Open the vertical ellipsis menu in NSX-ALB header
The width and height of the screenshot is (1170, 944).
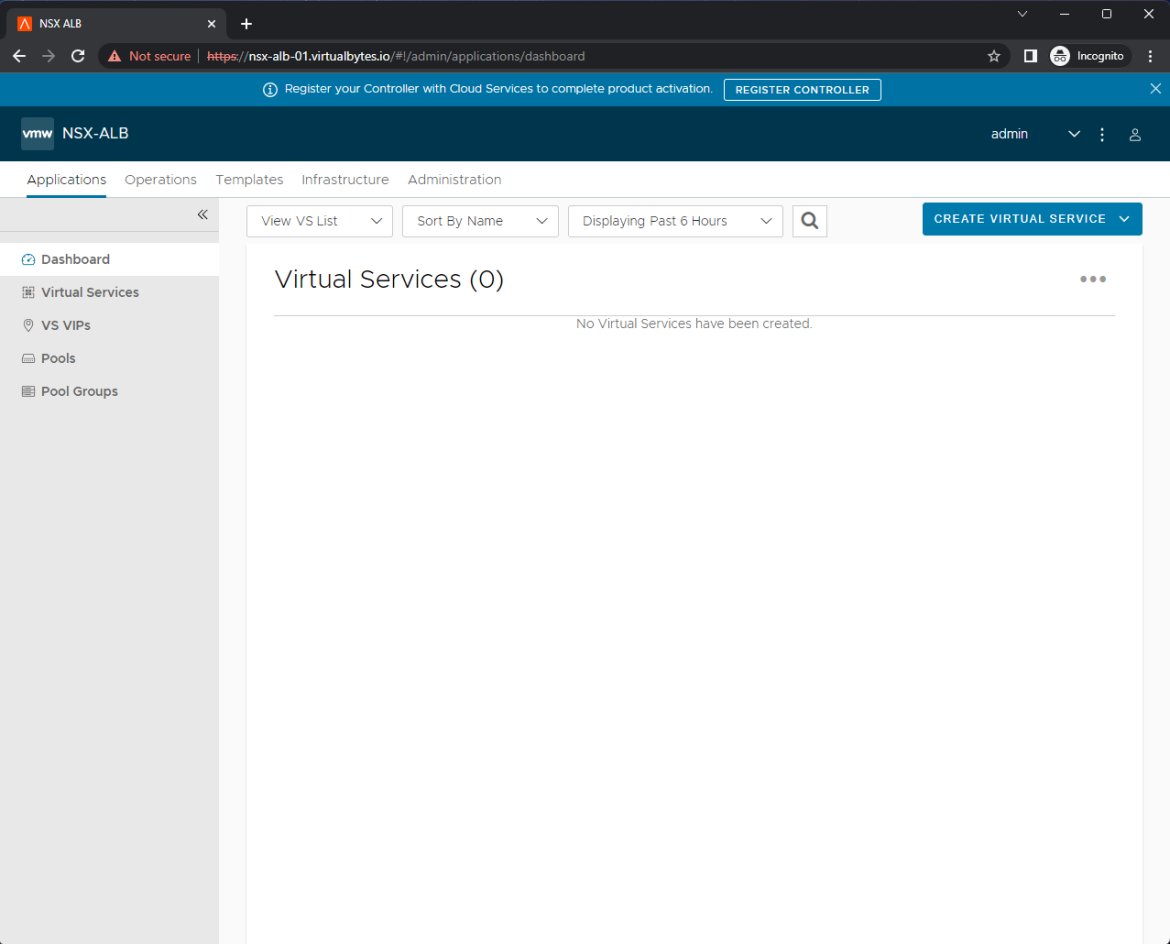(x=1102, y=134)
